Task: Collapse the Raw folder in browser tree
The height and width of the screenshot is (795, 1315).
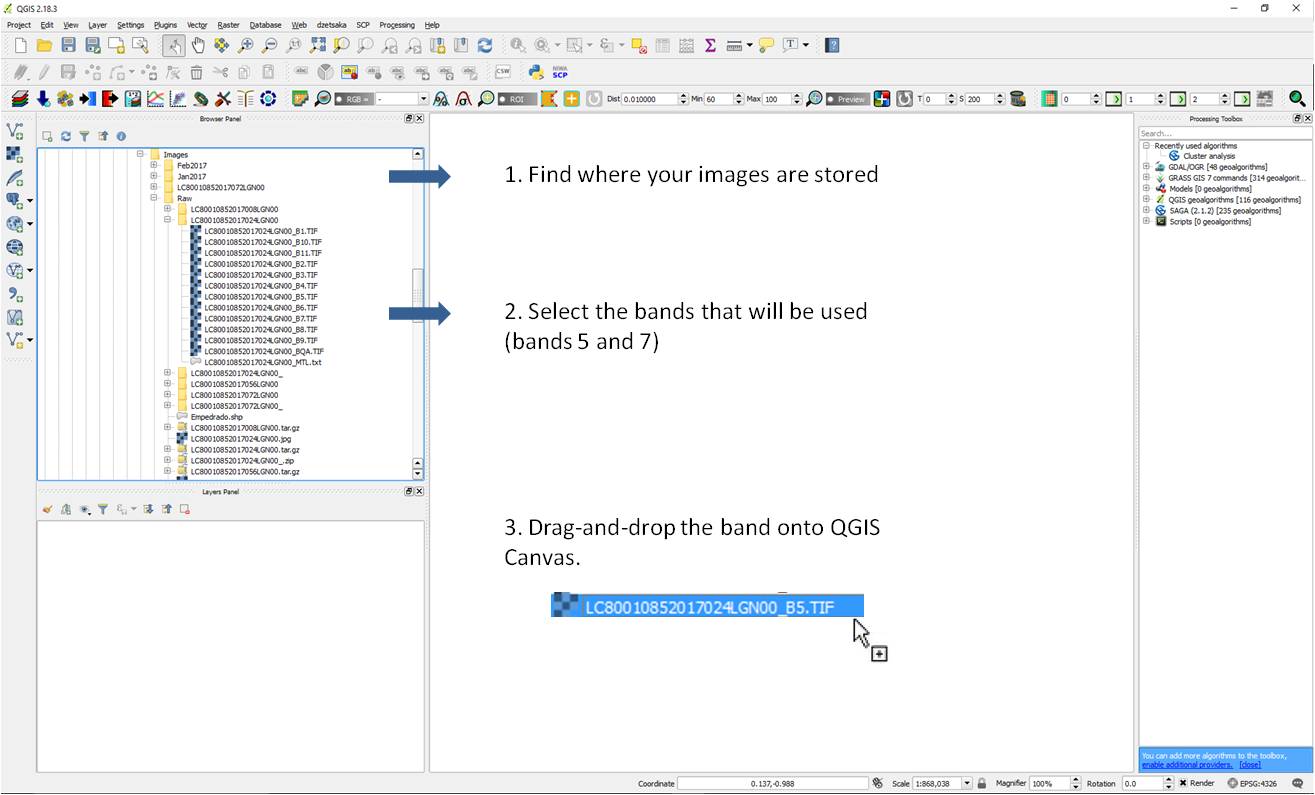Action: pos(155,198)
